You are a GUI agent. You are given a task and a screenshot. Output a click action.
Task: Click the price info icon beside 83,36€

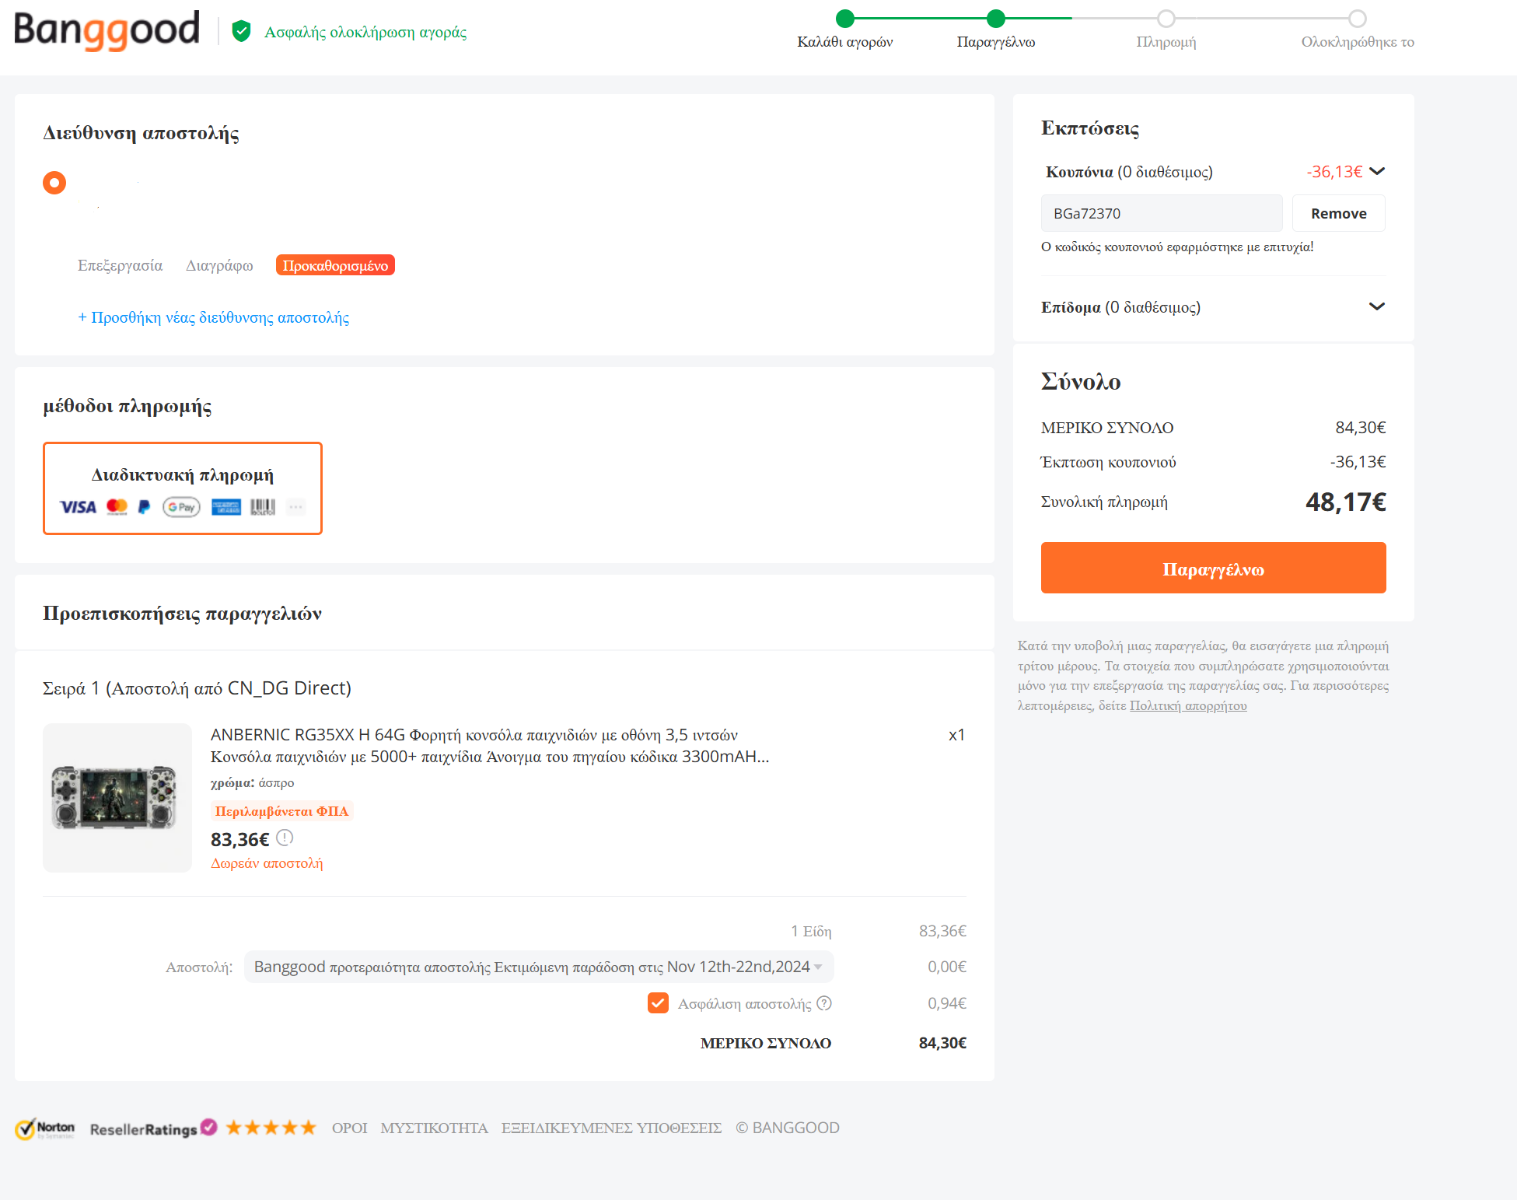[x=285, y=838]
